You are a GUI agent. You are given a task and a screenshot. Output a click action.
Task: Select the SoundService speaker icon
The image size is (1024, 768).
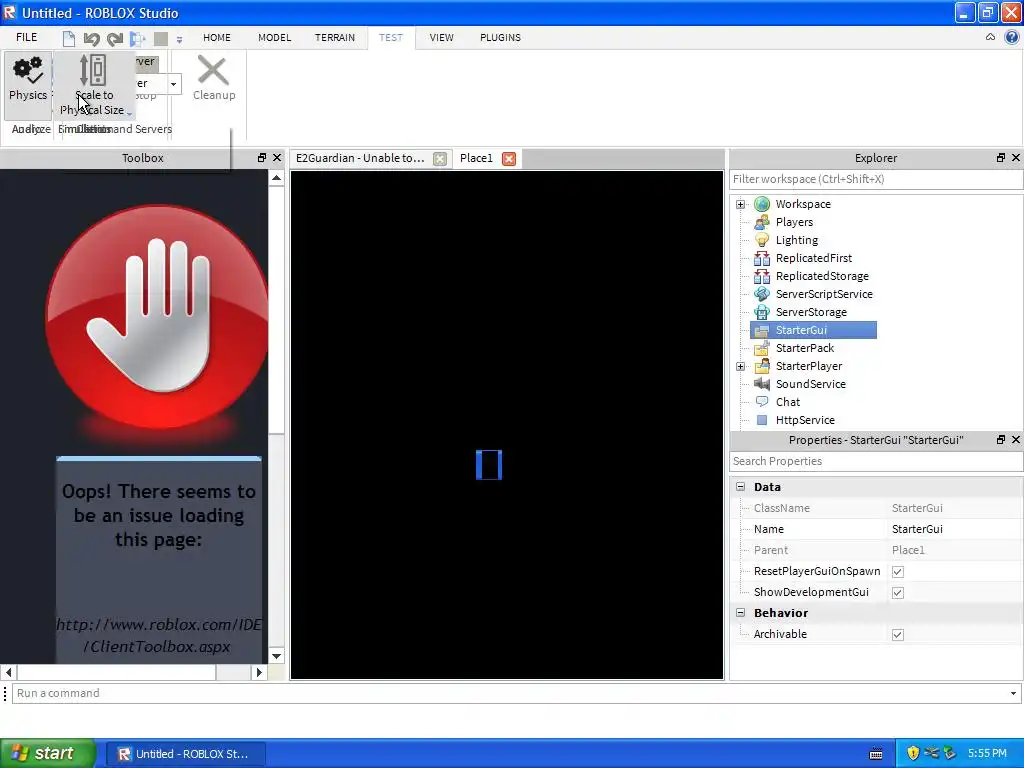(761, 384)
